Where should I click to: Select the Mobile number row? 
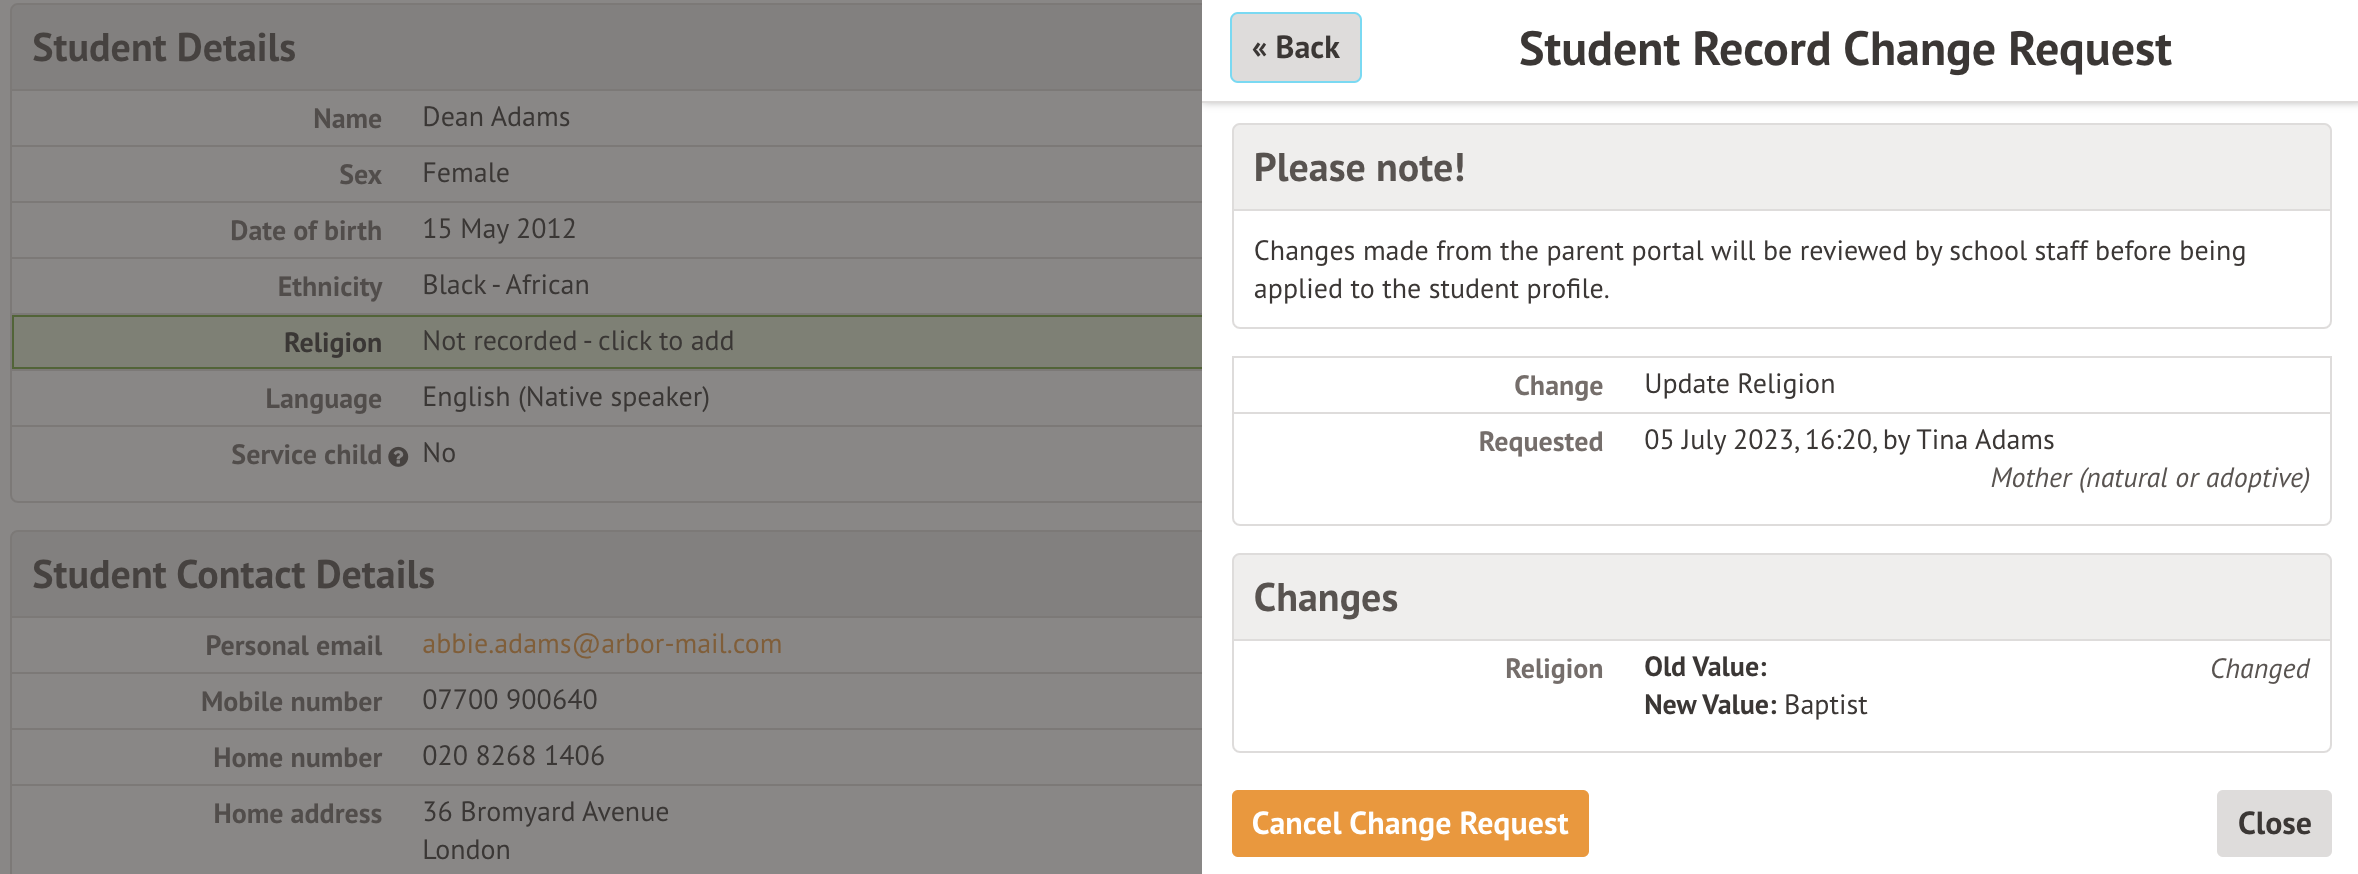pyautogui.click(x=509, y=700)
